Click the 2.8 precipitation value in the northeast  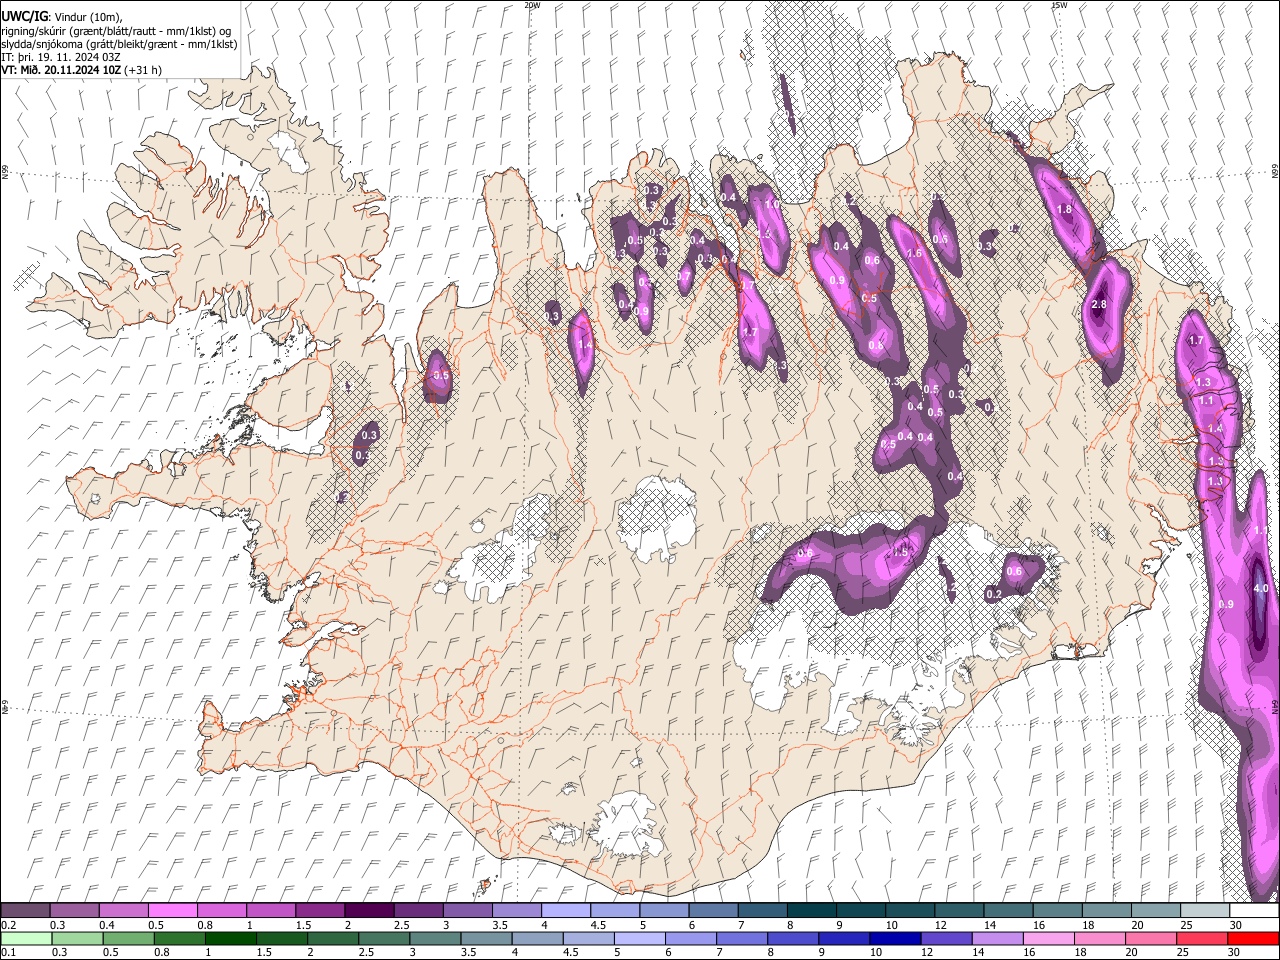(1099, 304)
